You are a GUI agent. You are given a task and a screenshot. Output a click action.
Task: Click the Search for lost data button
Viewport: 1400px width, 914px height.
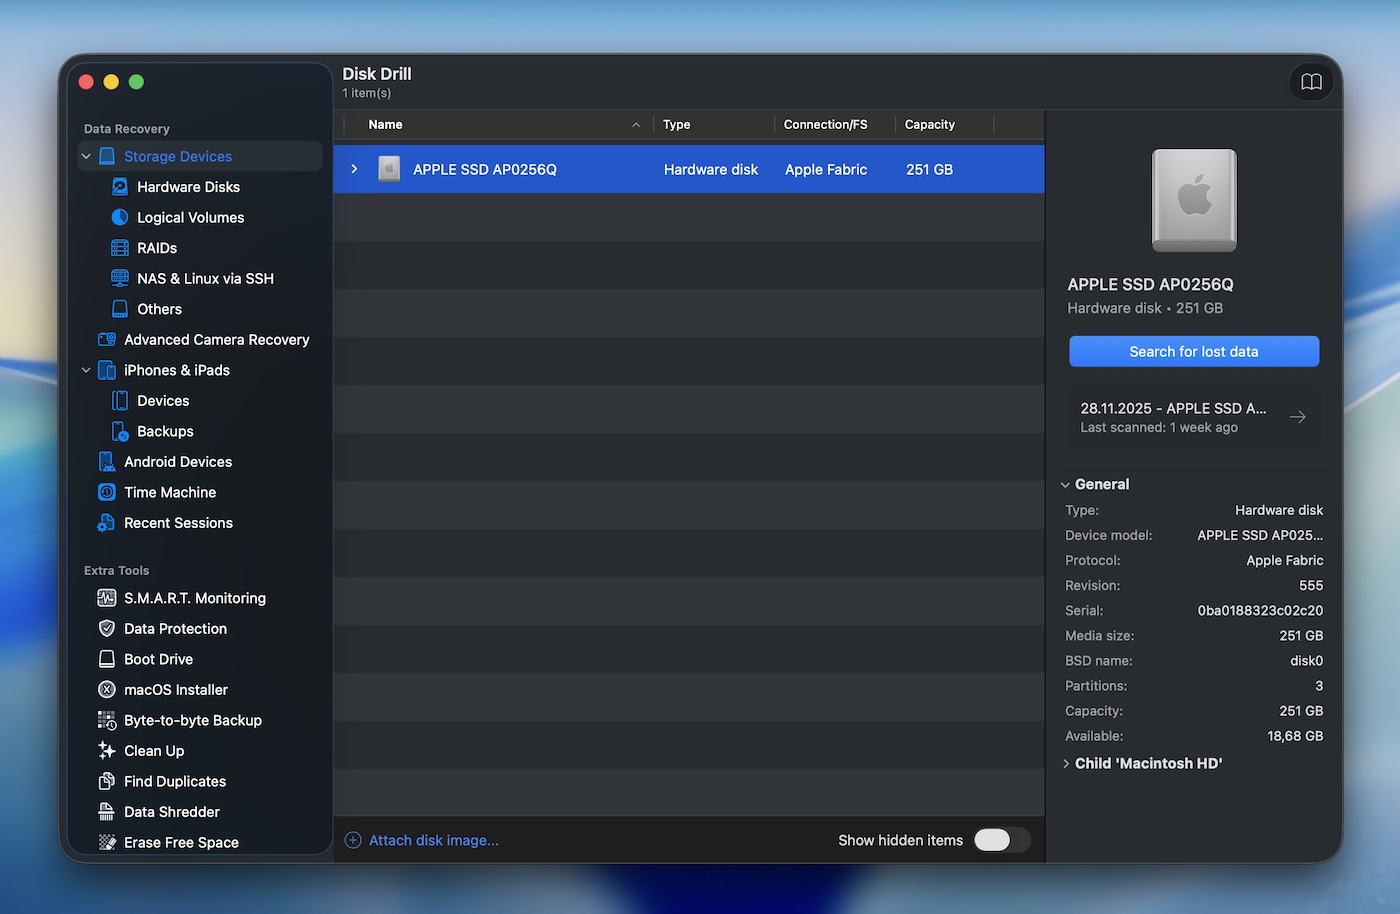click(x=1193, y=351)
